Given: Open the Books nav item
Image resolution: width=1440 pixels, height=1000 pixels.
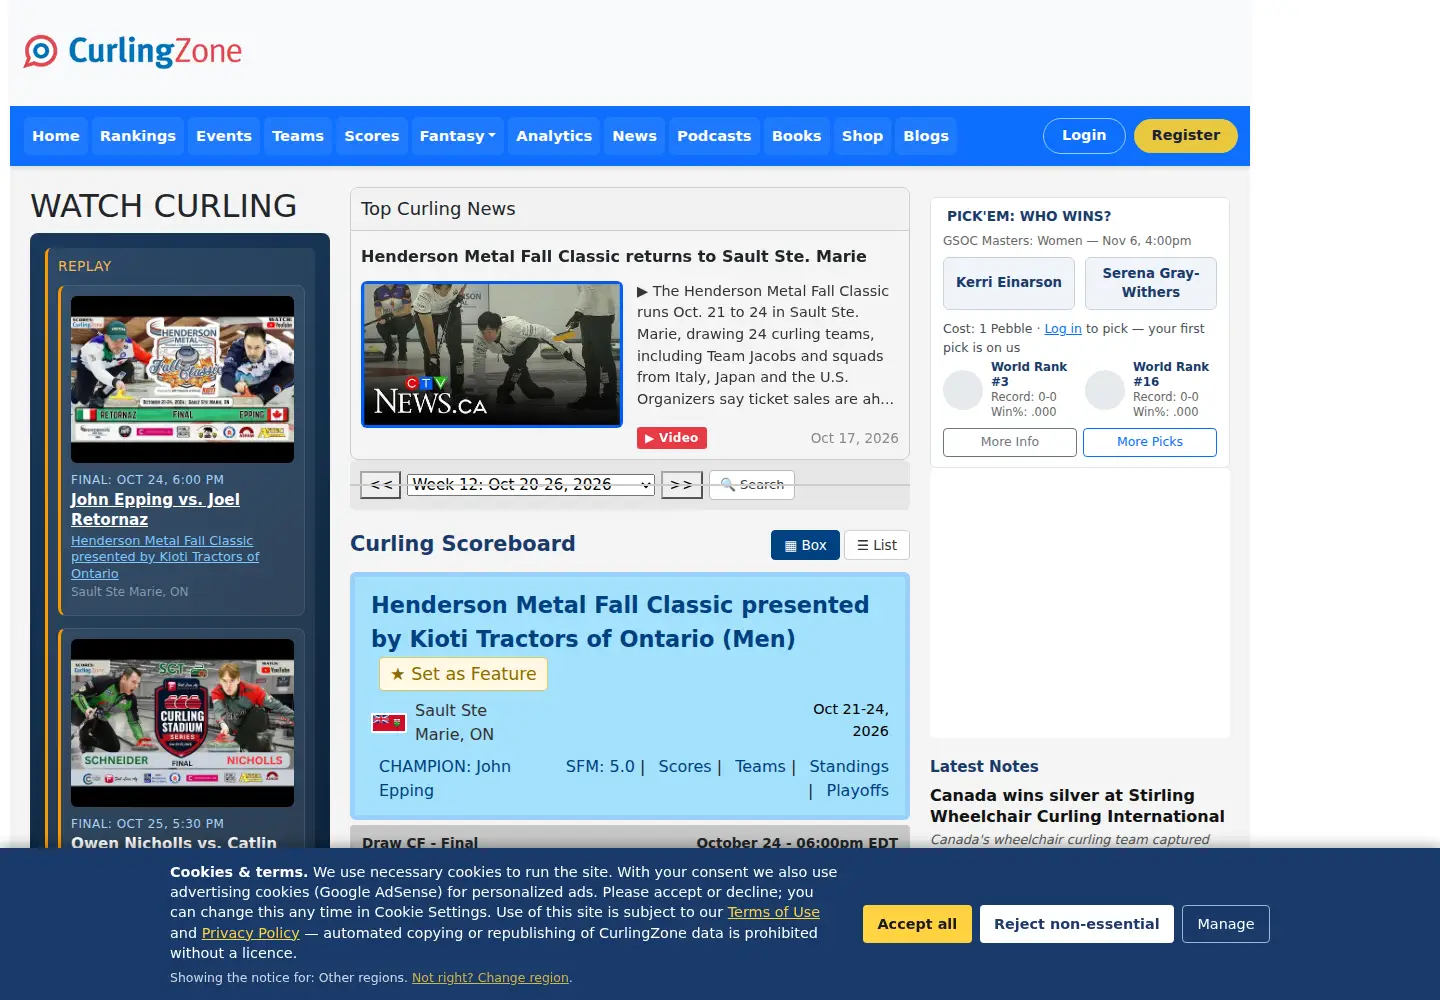Looking at the screenshot, I should pos(797,136).
